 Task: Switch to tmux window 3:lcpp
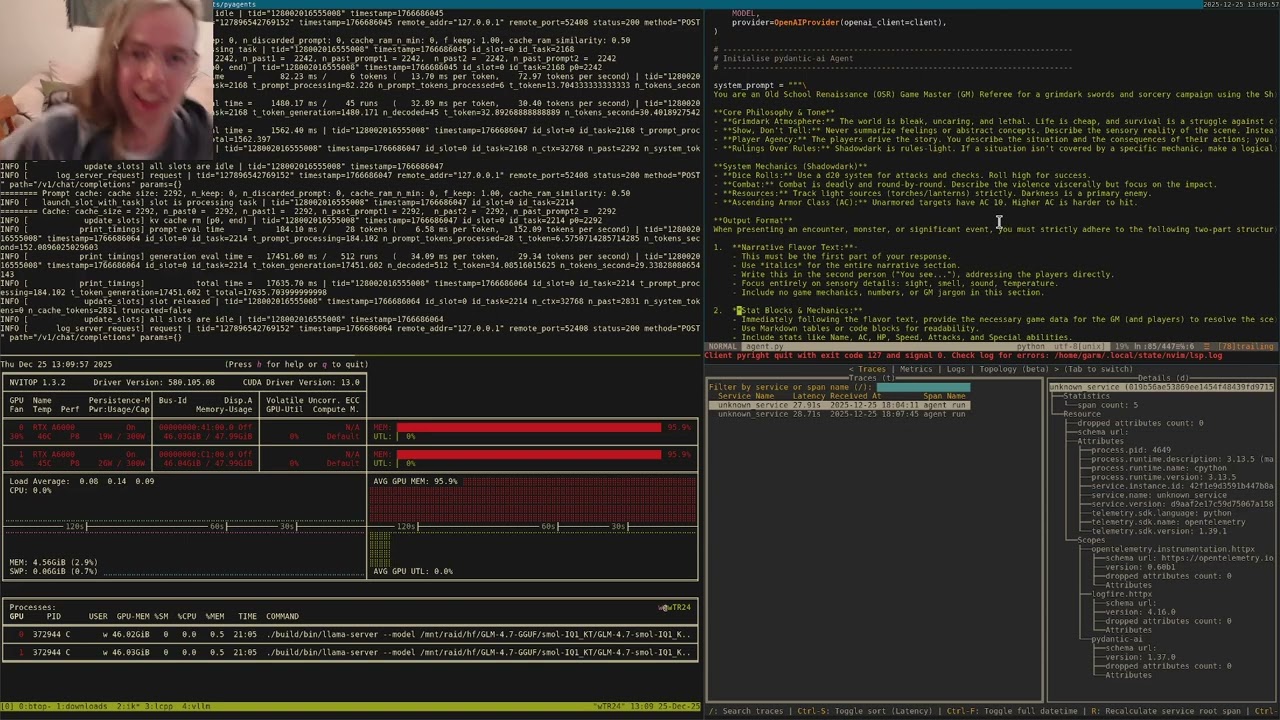click(x=159, y=706)
